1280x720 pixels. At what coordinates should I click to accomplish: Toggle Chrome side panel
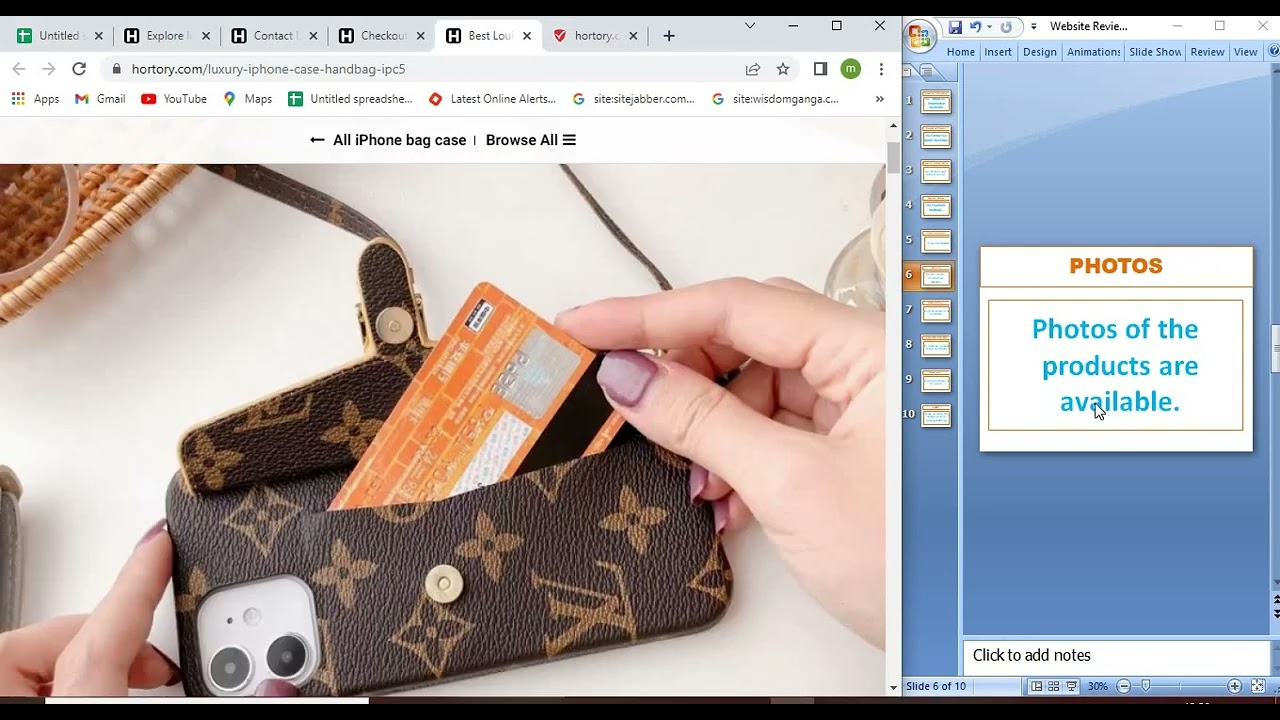click(x=820, y=69)
